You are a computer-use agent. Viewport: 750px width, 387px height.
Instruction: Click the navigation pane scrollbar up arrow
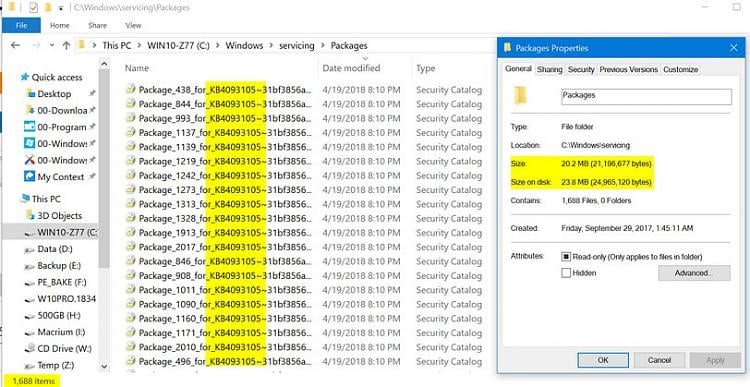click(x=104, y=64)
